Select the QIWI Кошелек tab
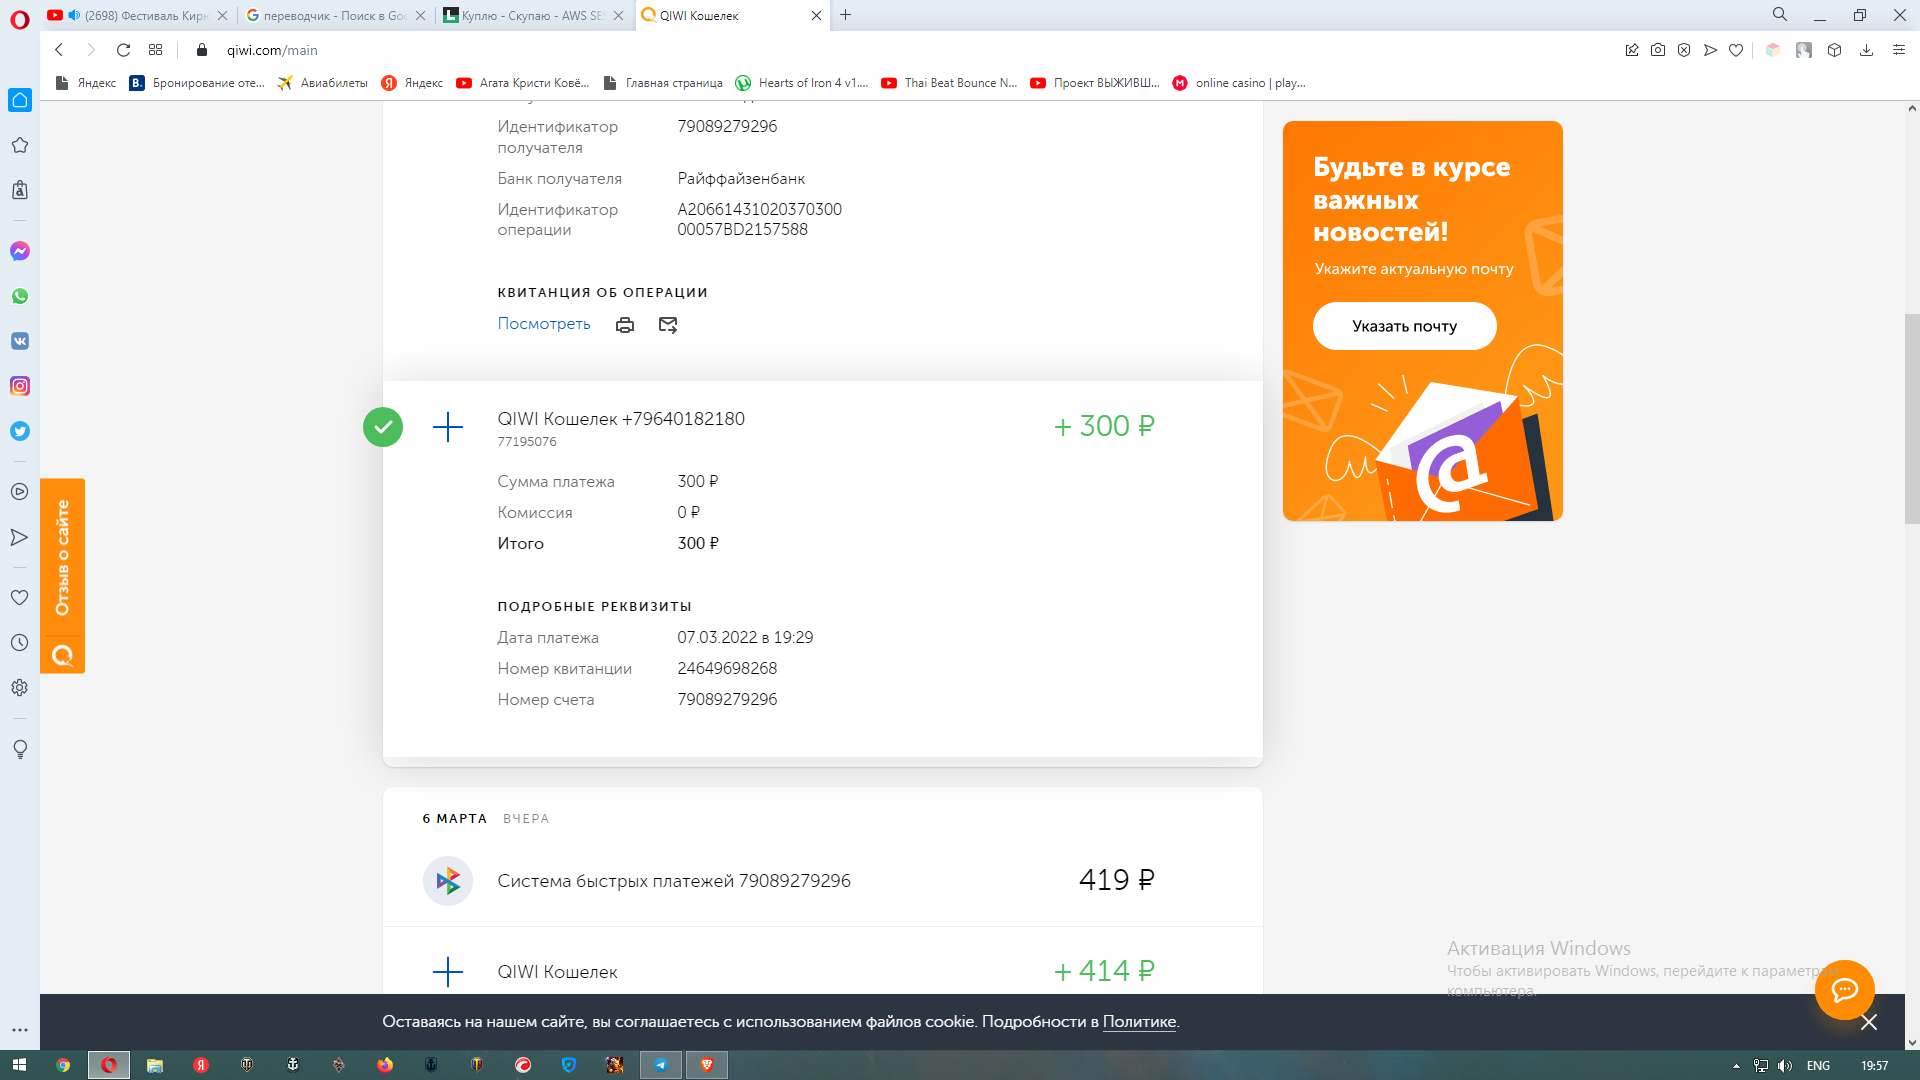 click(732, 15)
